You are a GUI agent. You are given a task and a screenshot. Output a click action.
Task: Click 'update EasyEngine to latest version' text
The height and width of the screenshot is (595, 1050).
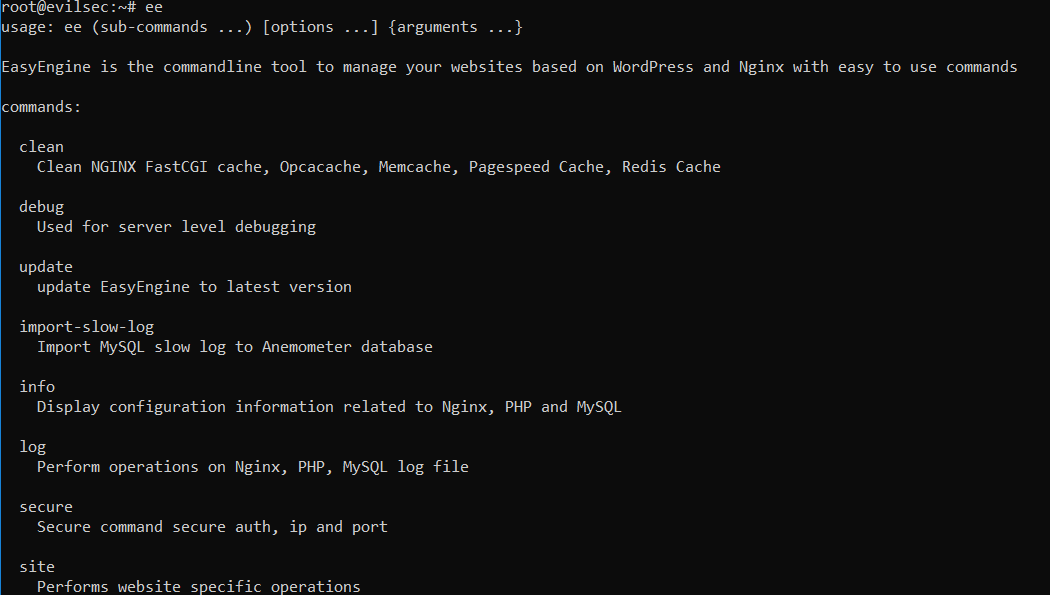[194, 287]
